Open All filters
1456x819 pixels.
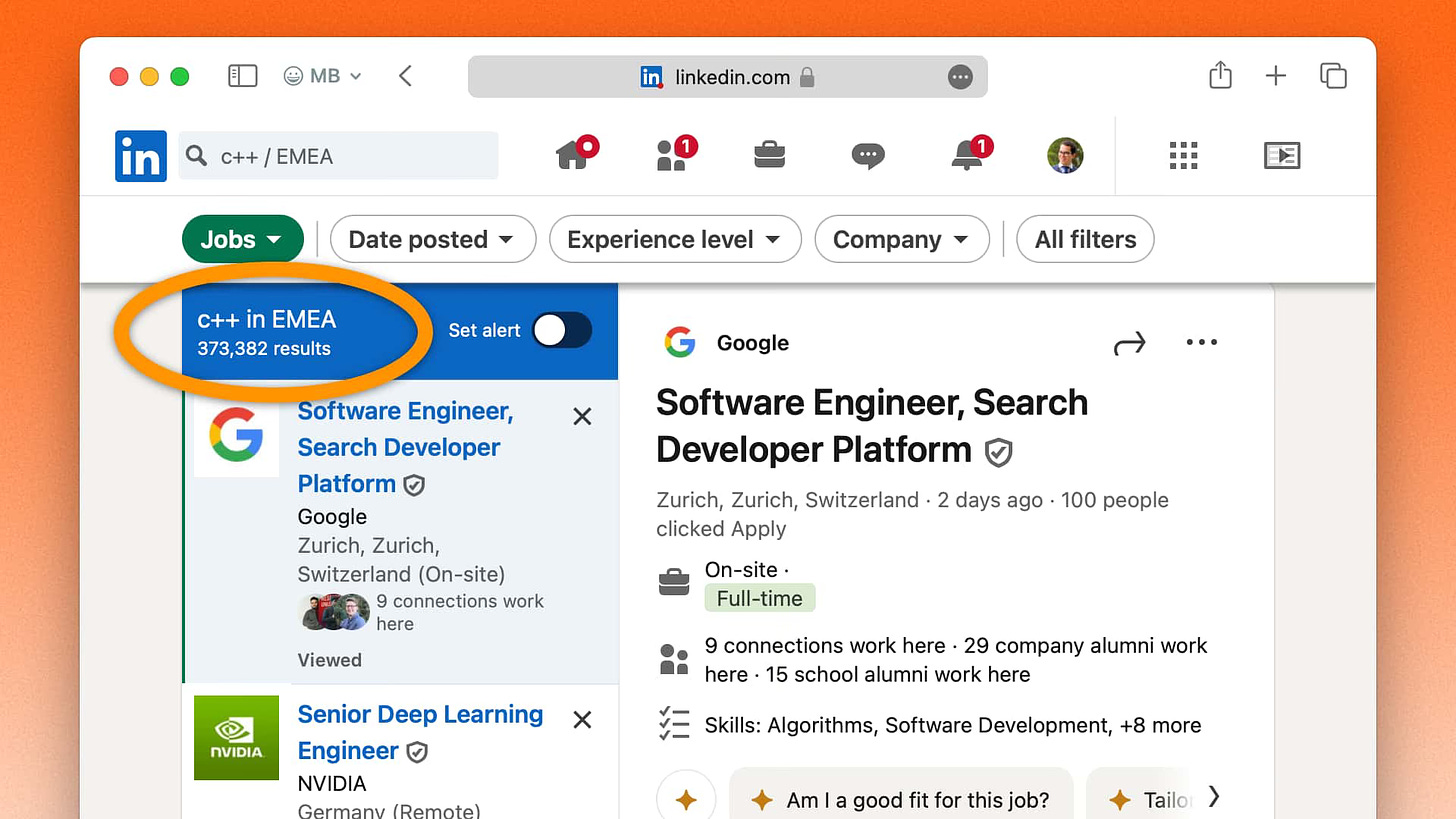[x=1085, y=239]
